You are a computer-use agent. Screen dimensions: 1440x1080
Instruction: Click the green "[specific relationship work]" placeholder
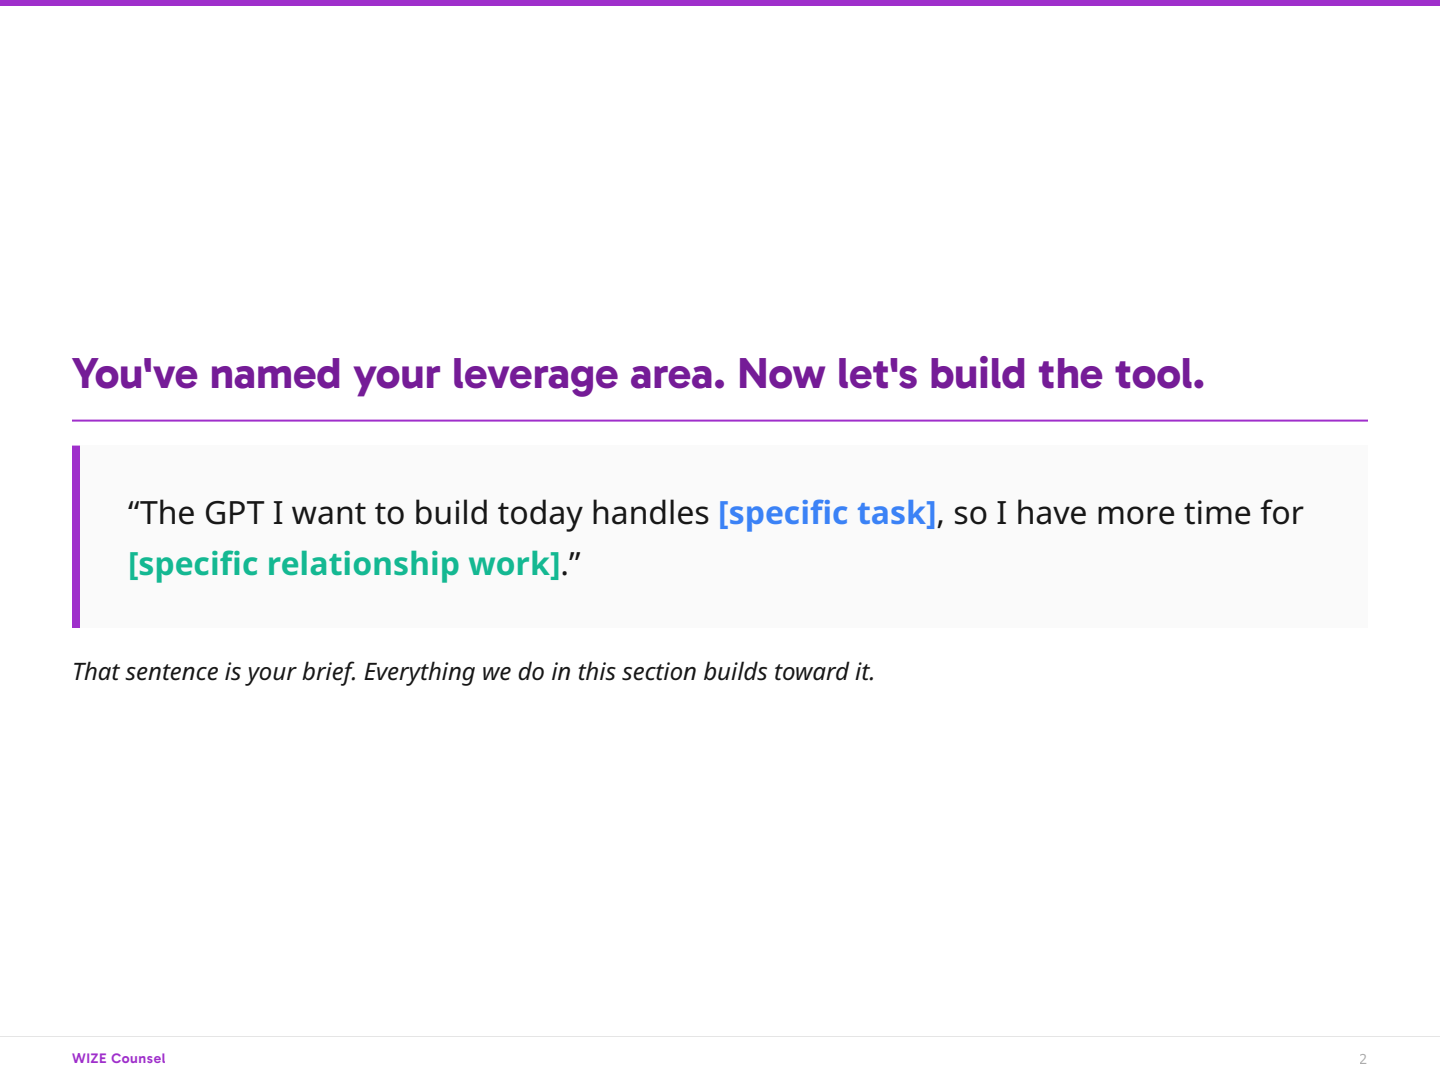pyautogui.click(x=344, y=564)
